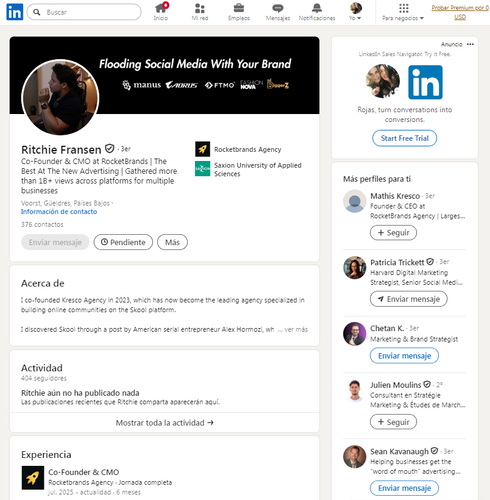Send message to Patricia Trickett

click(x=409, y=299)
